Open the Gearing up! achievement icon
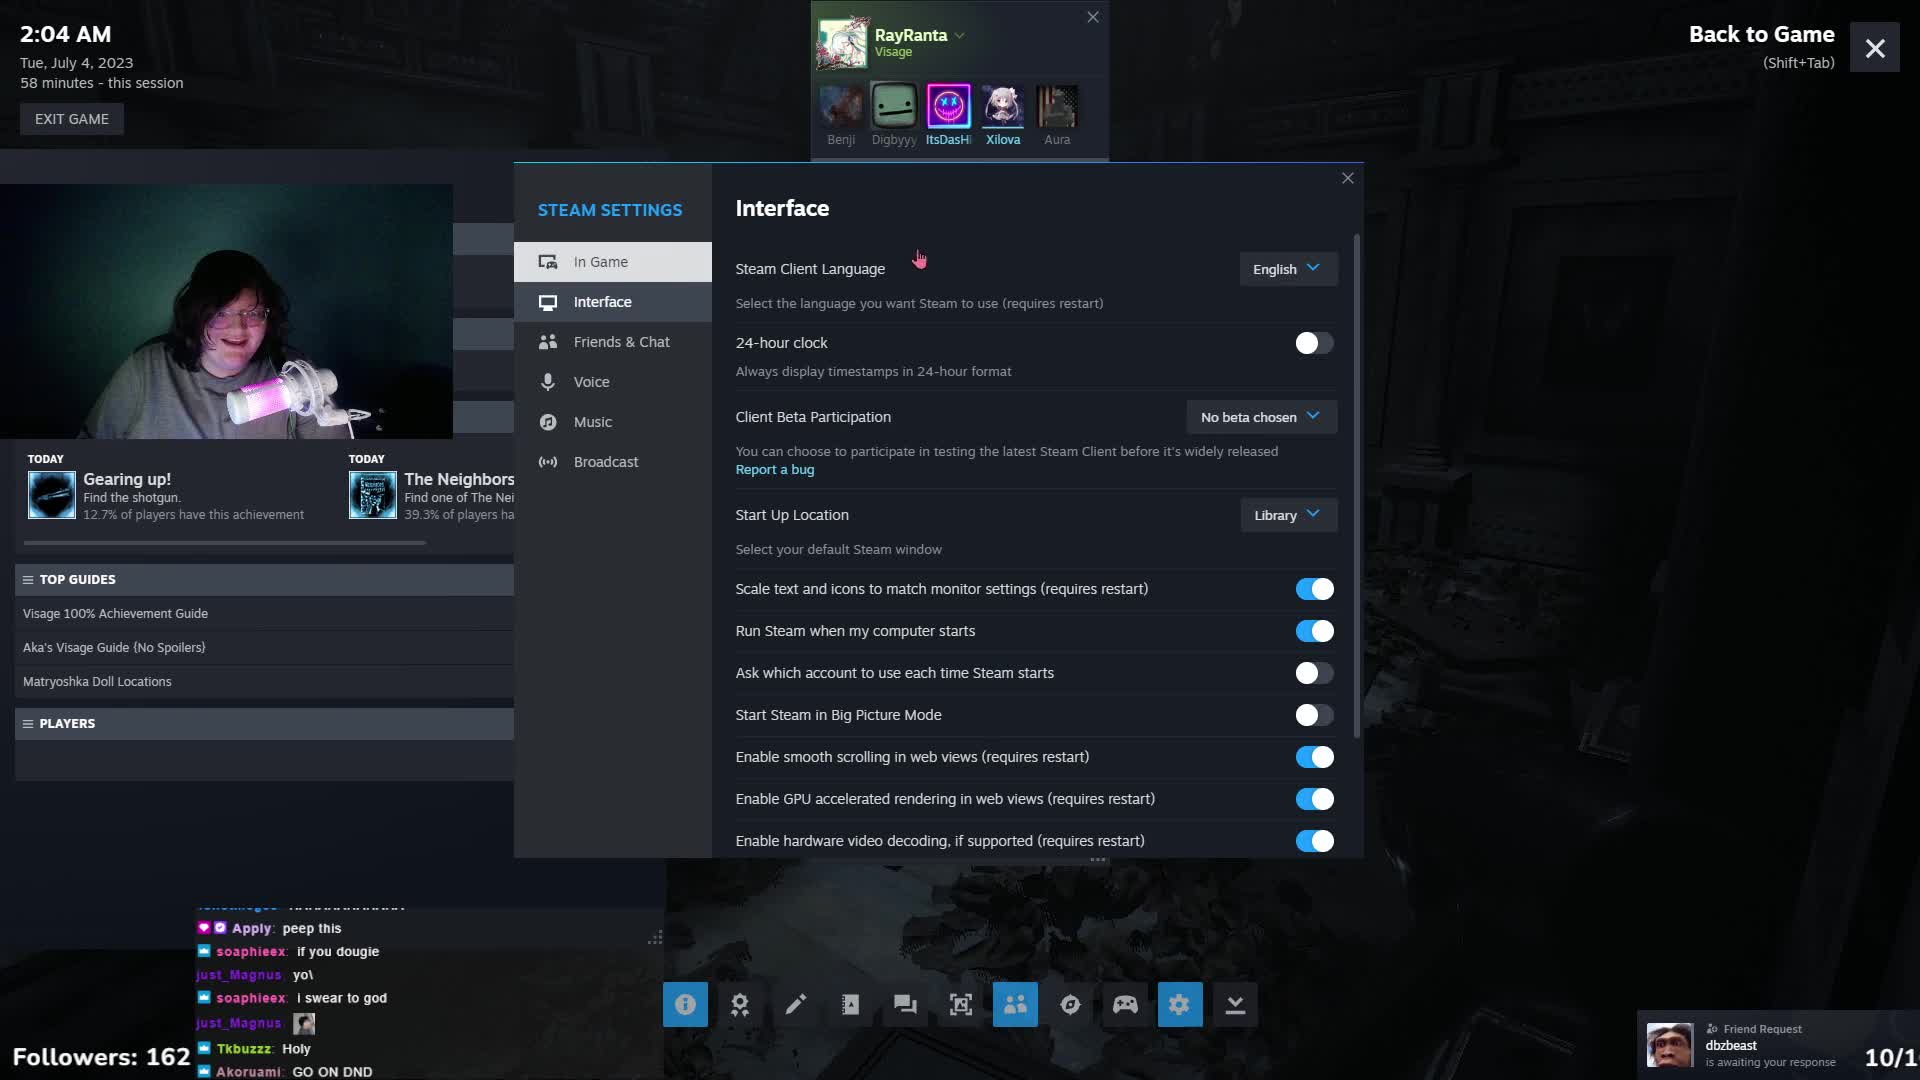Screen dimensions: 1920x1080 [52, 495]
